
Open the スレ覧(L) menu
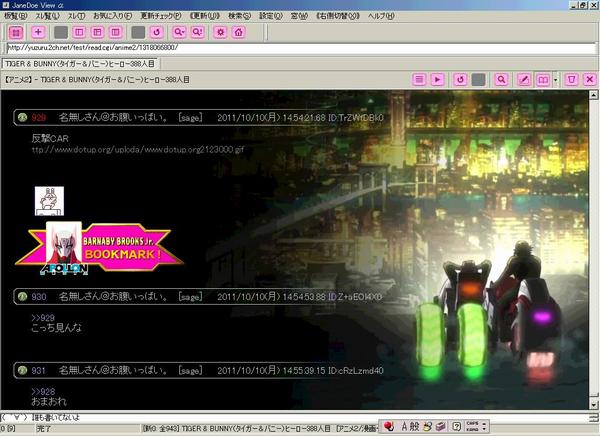click(x=47, y=16)
